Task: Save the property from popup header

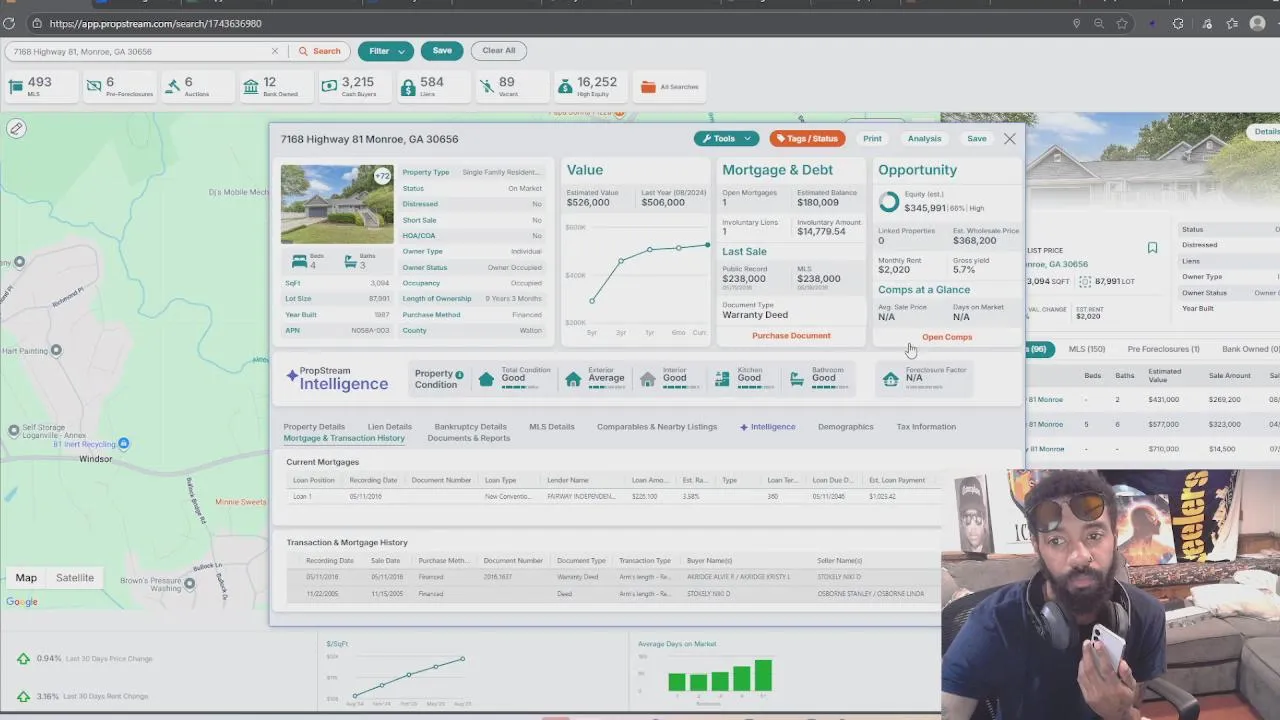Action: coord(976,139)
